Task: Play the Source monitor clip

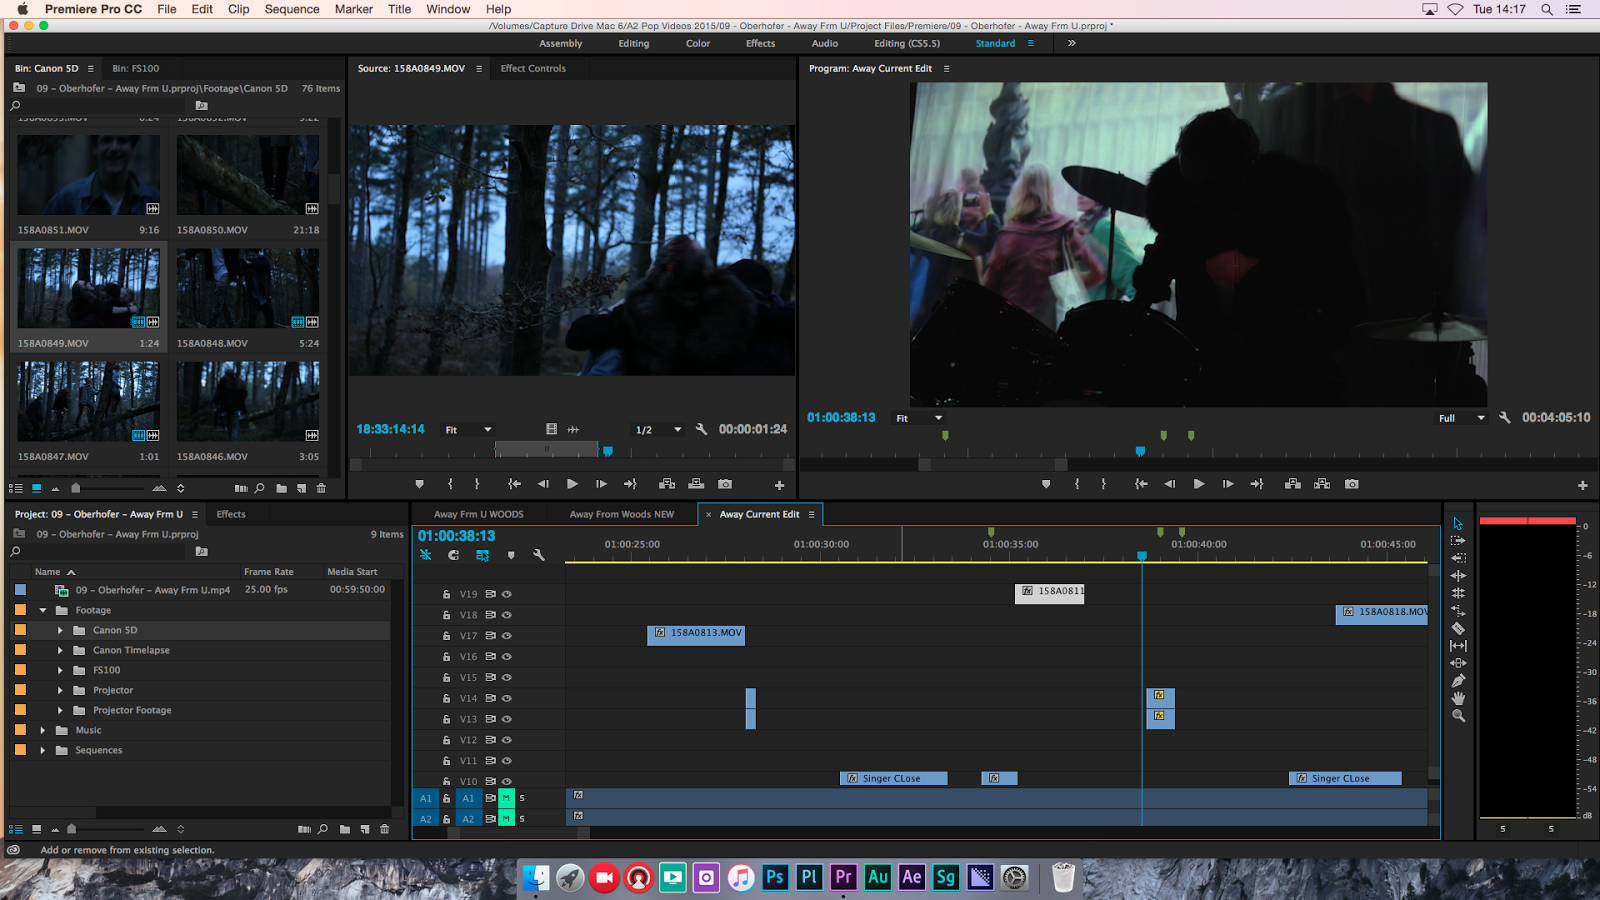Action: pyautogui.click(x=572, y=484)
